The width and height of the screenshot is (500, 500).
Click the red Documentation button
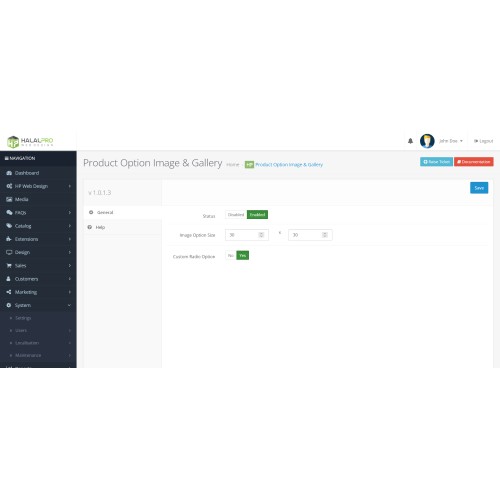[x=474, y=162]
